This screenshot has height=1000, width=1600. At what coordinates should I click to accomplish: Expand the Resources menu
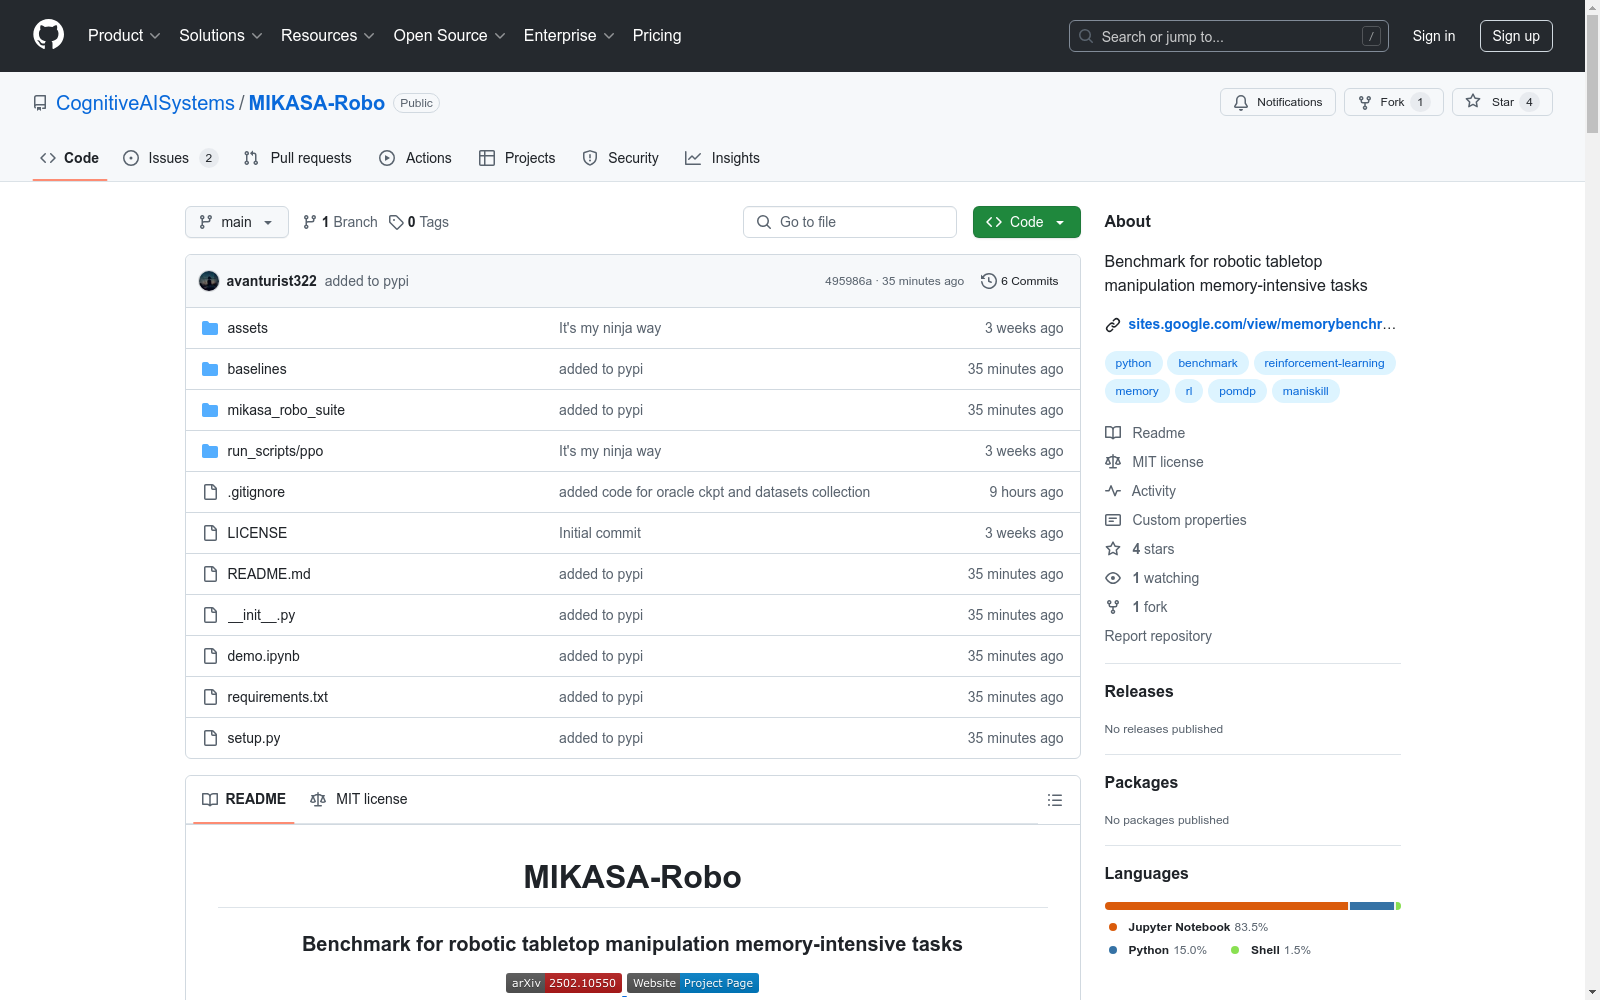click(328, 36)
